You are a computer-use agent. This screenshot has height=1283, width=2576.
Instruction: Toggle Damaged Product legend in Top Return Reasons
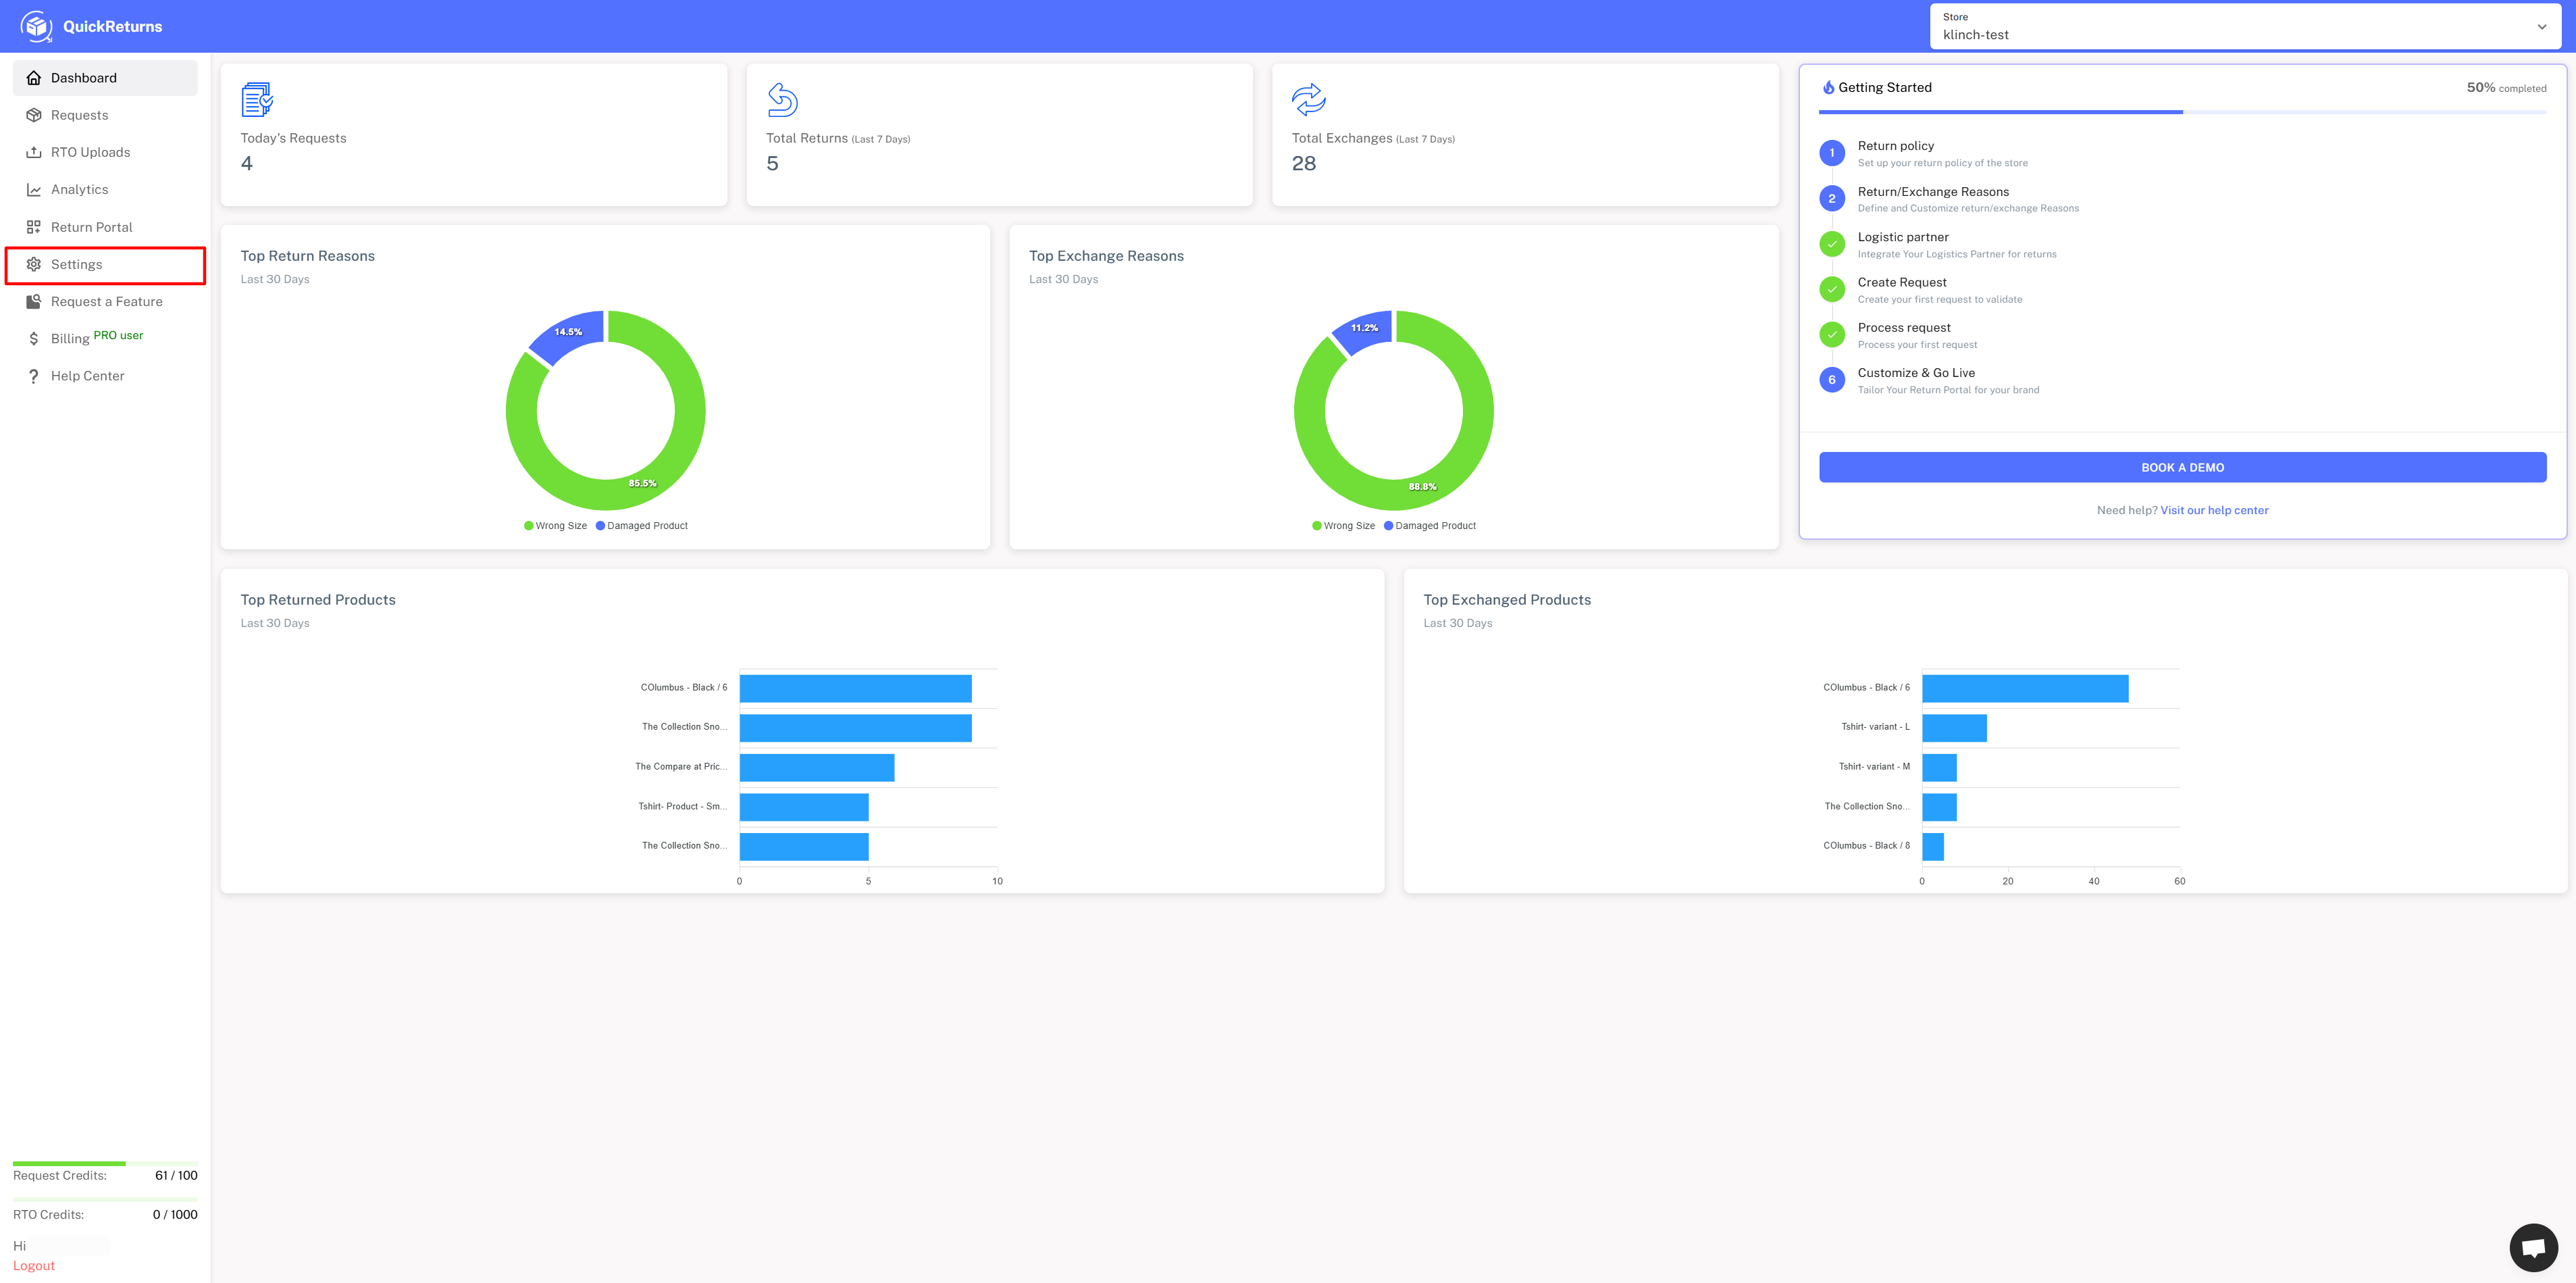[641, 526]
